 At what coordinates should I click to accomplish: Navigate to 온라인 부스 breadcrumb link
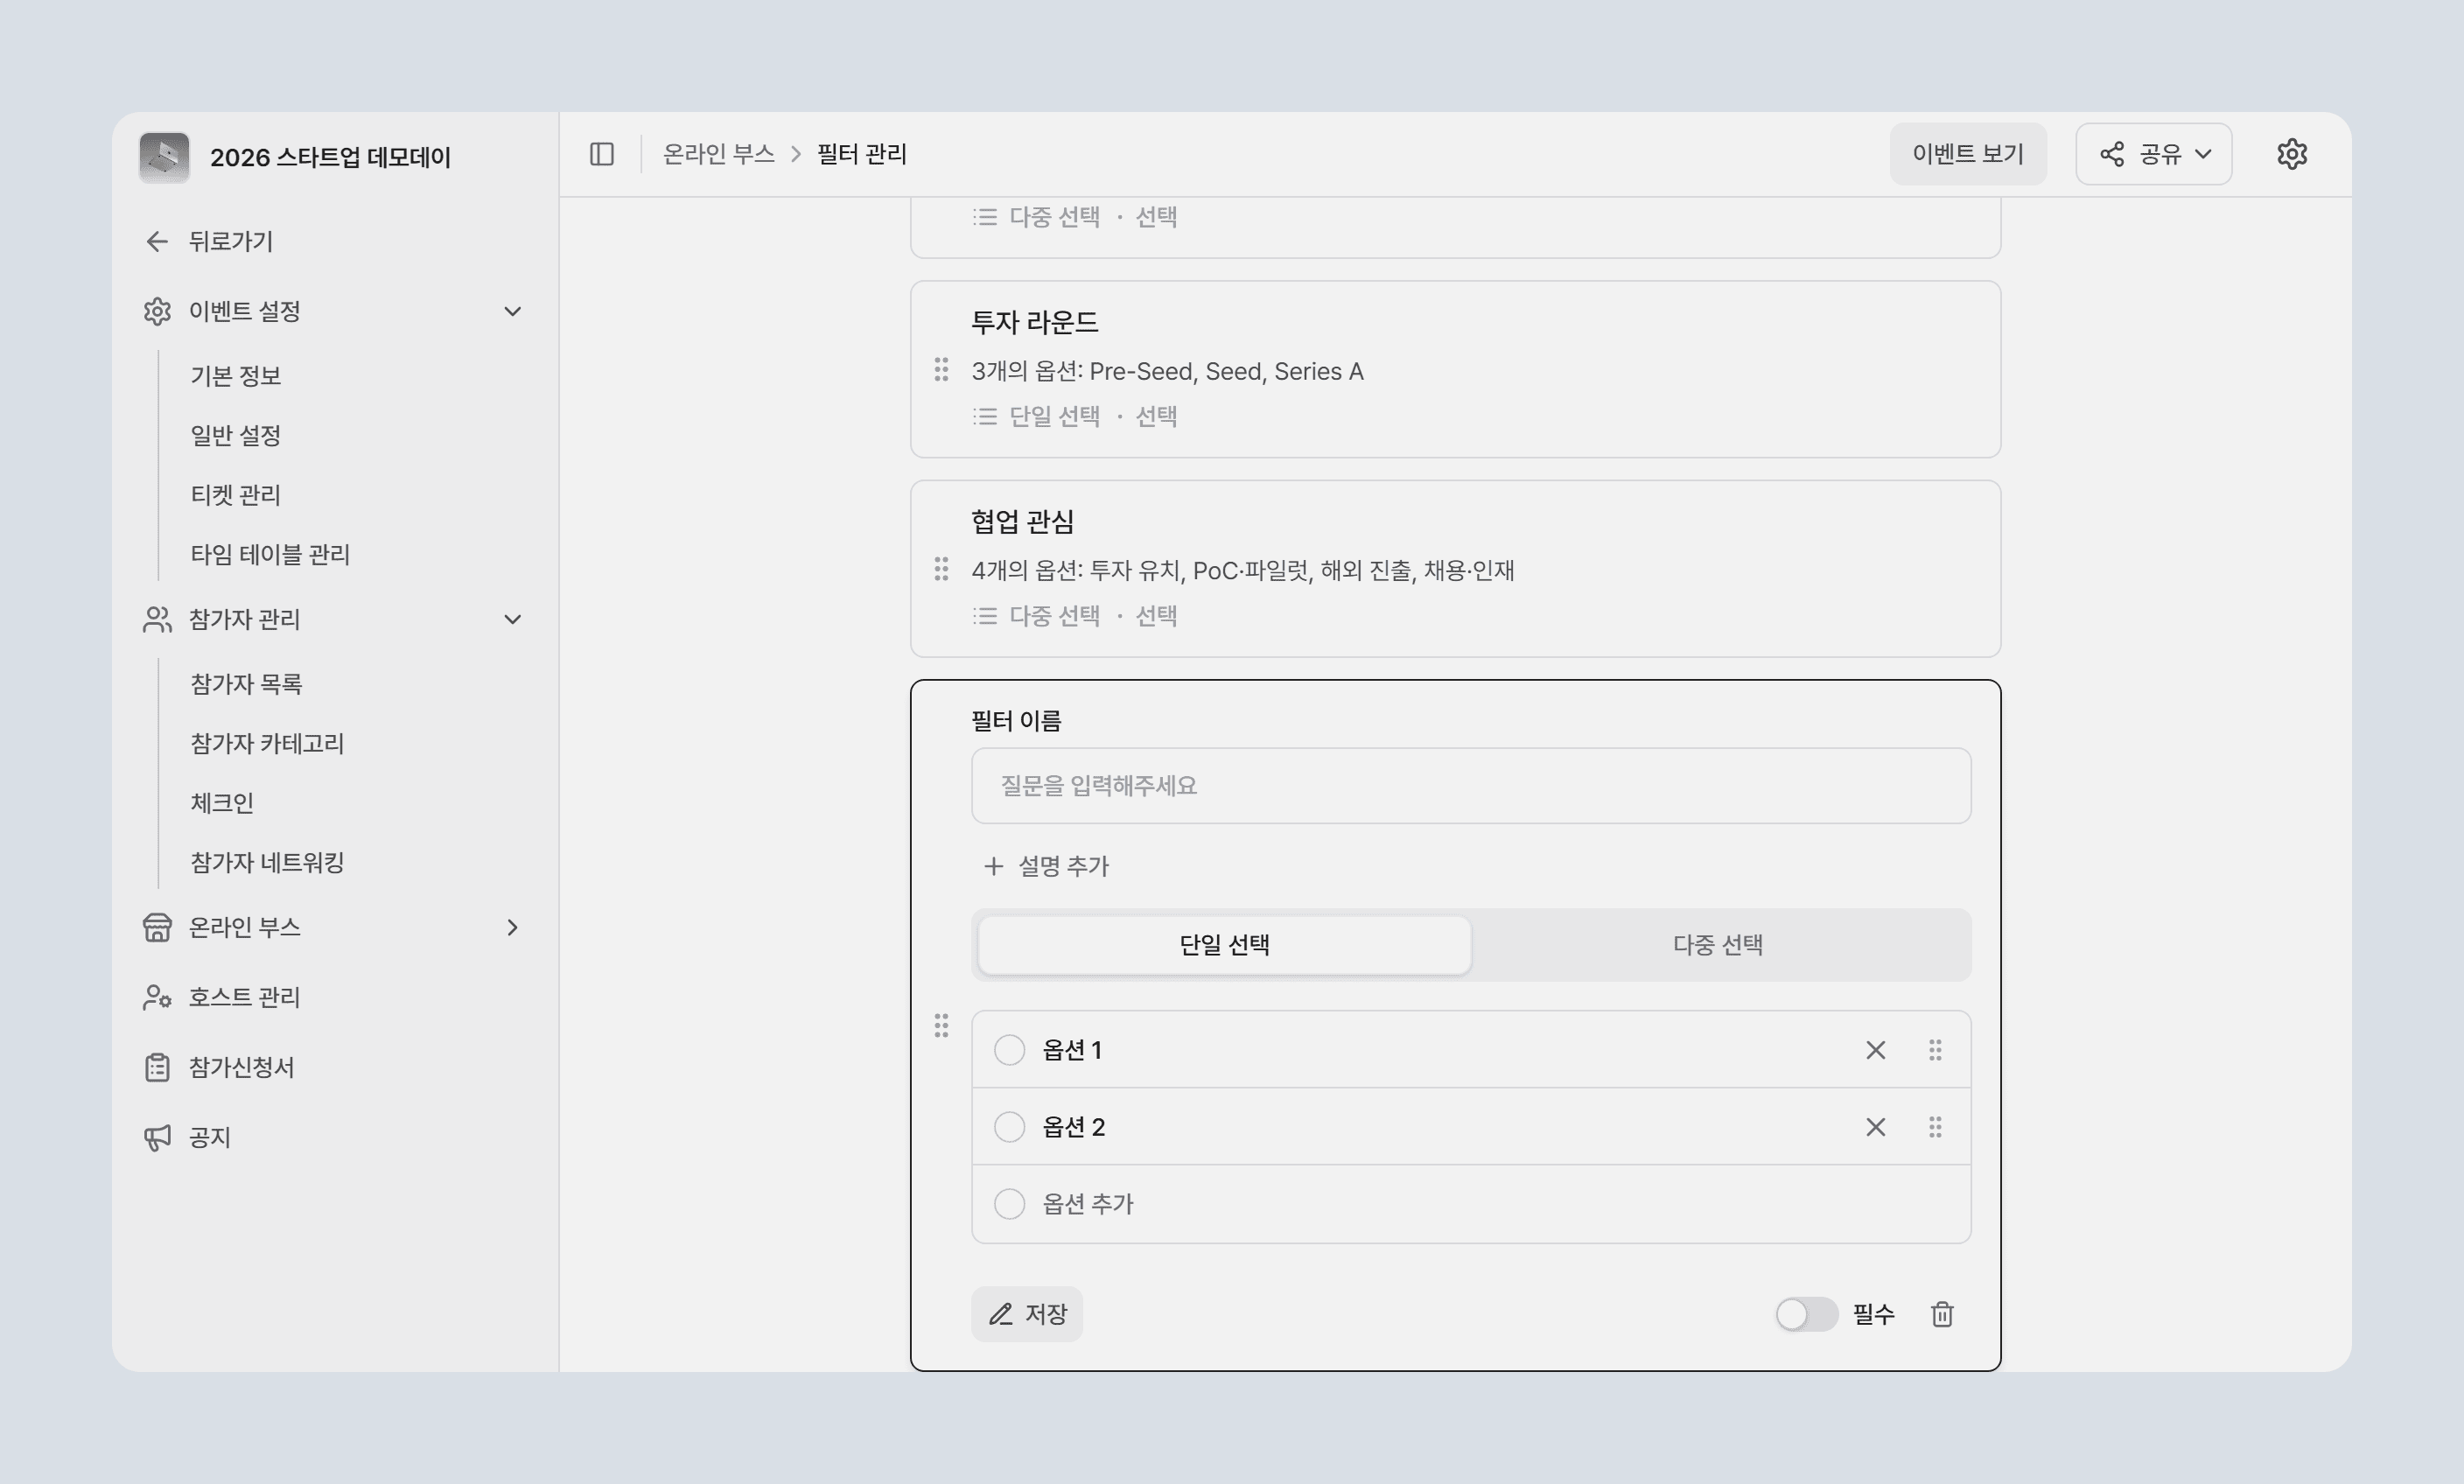click(718, 154)
